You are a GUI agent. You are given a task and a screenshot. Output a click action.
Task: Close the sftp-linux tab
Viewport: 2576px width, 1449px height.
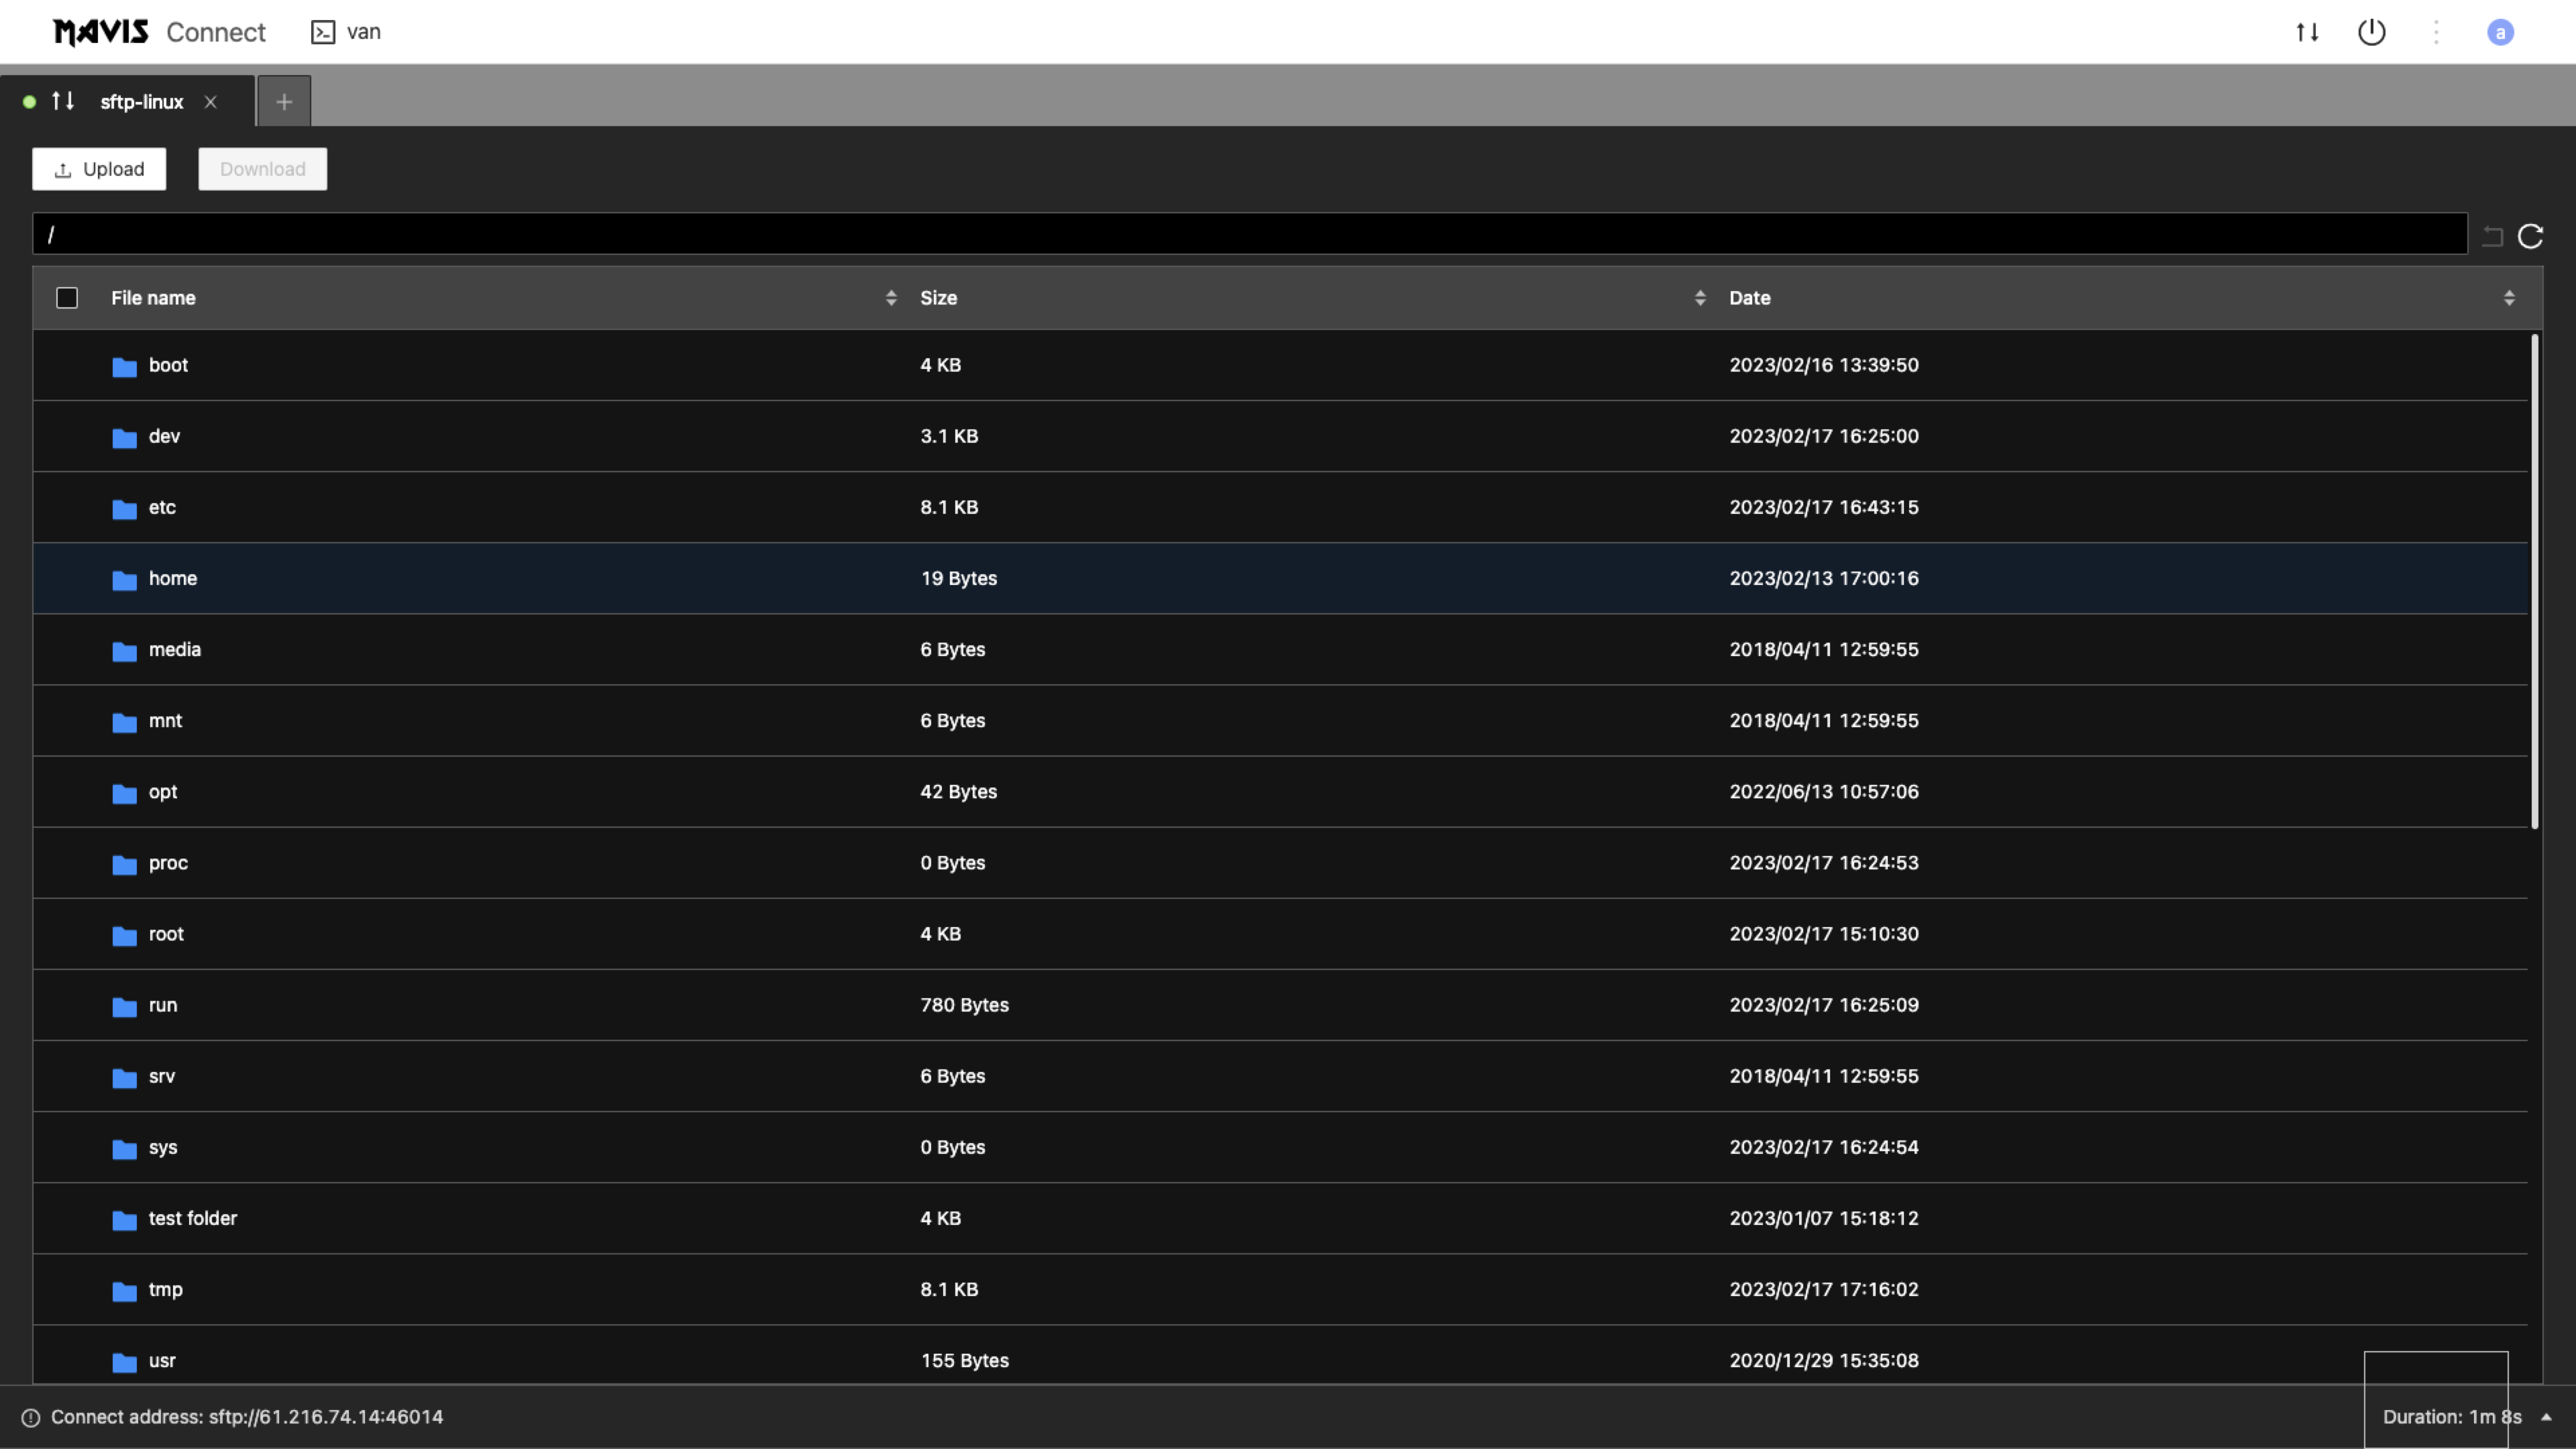(210, 102)
